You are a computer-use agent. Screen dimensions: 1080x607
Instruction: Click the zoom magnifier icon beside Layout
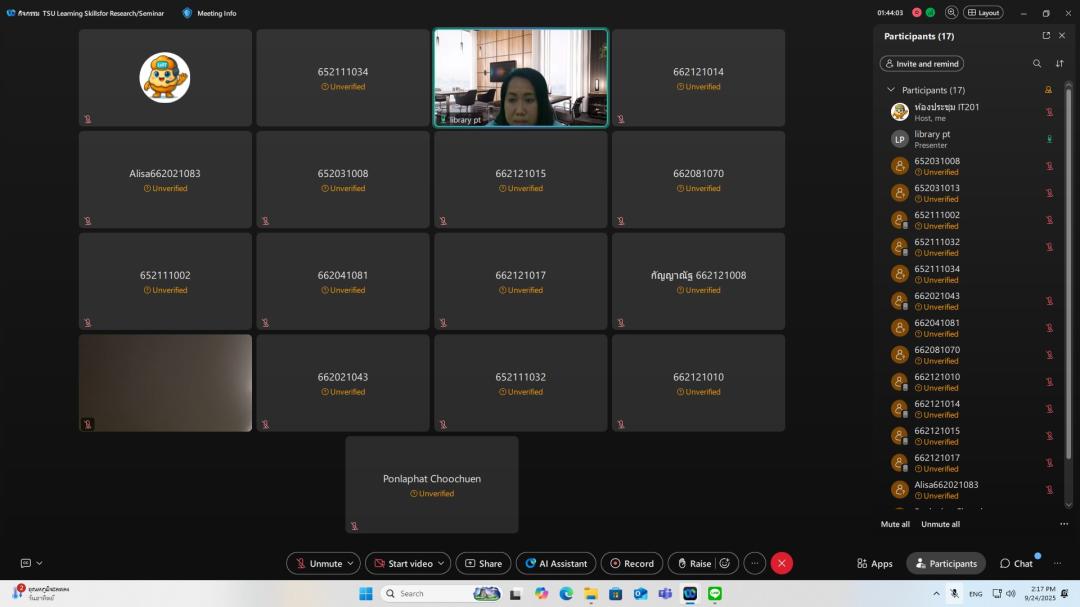pos(951,13)
